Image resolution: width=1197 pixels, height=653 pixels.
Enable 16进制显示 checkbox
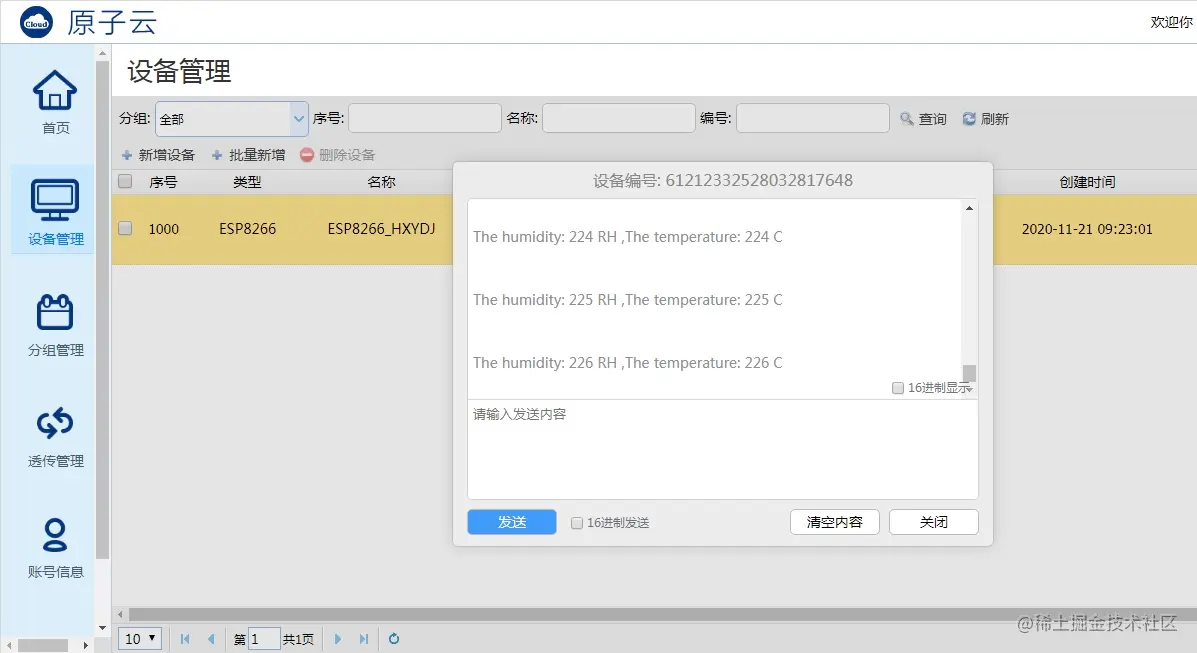898,388
